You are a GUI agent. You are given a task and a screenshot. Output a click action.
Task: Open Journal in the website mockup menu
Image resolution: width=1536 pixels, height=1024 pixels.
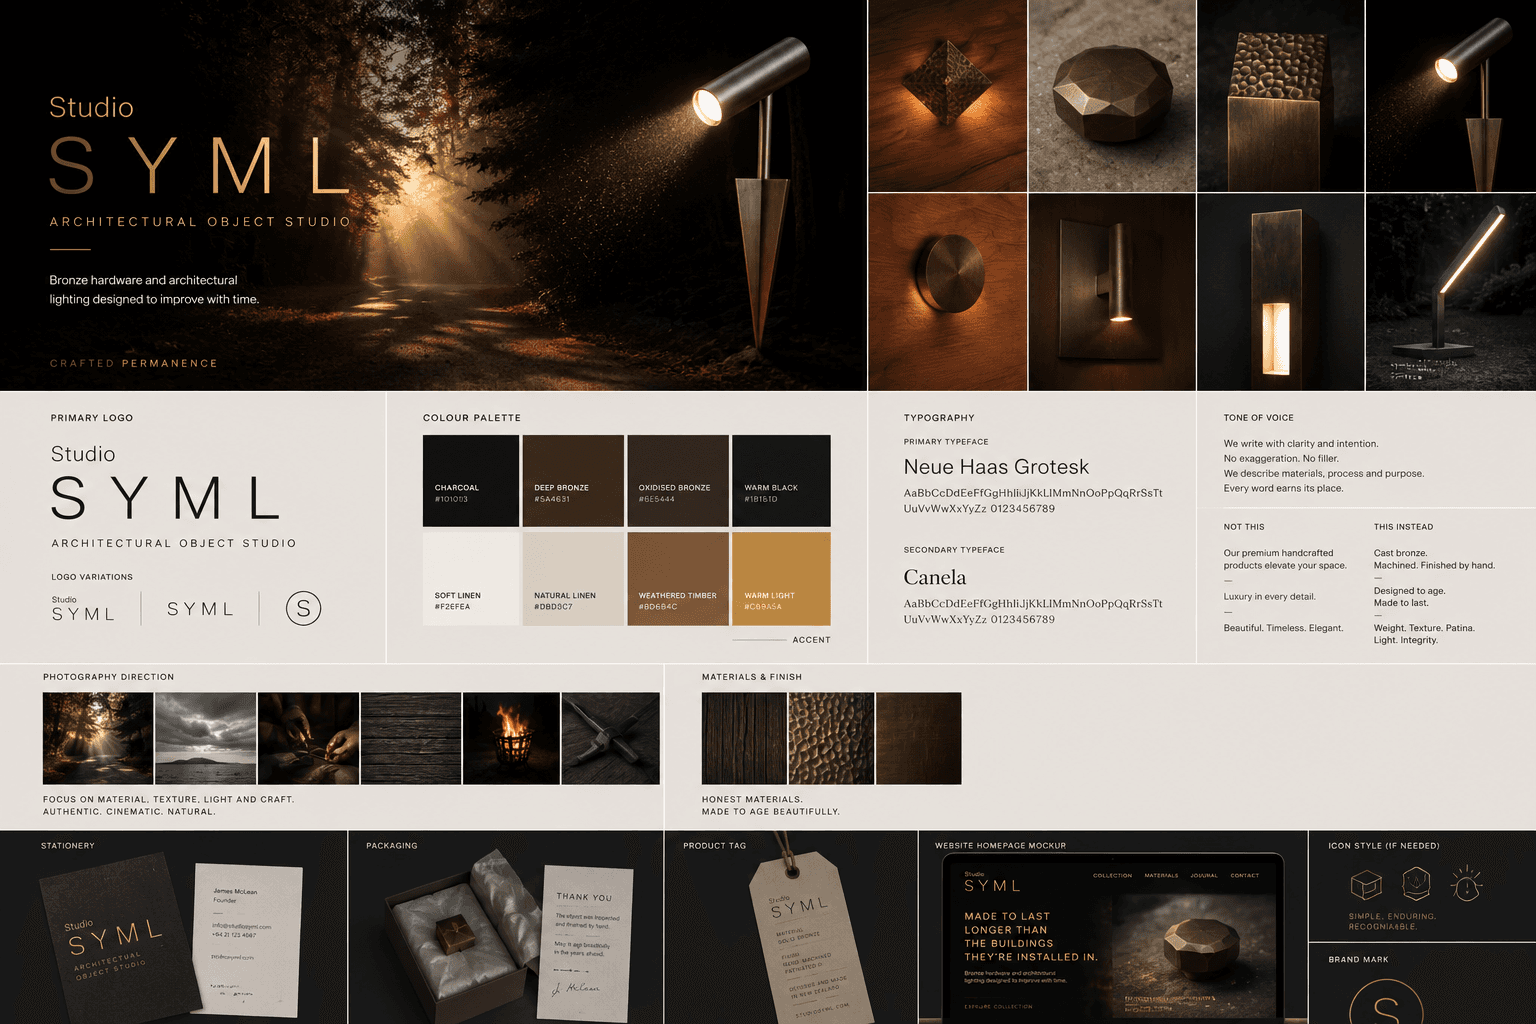click(1204, 876)
